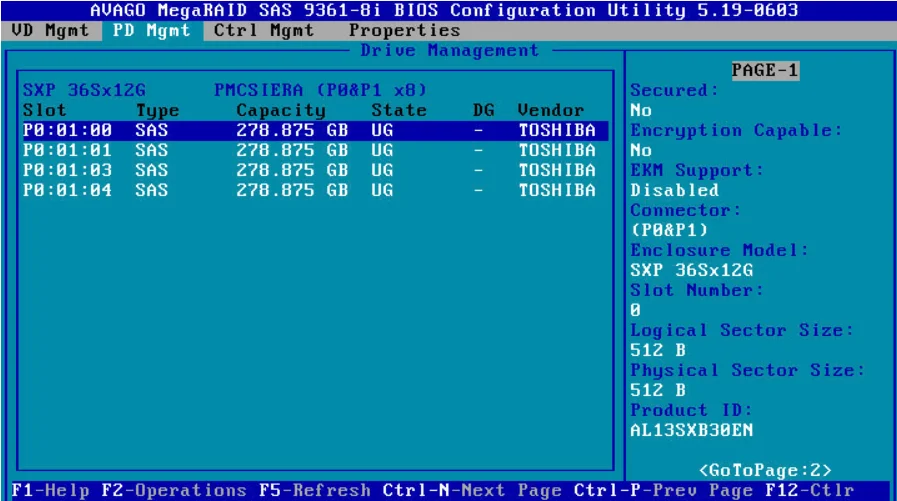Click the SAS type of P0:01:00

click(152, 130)
